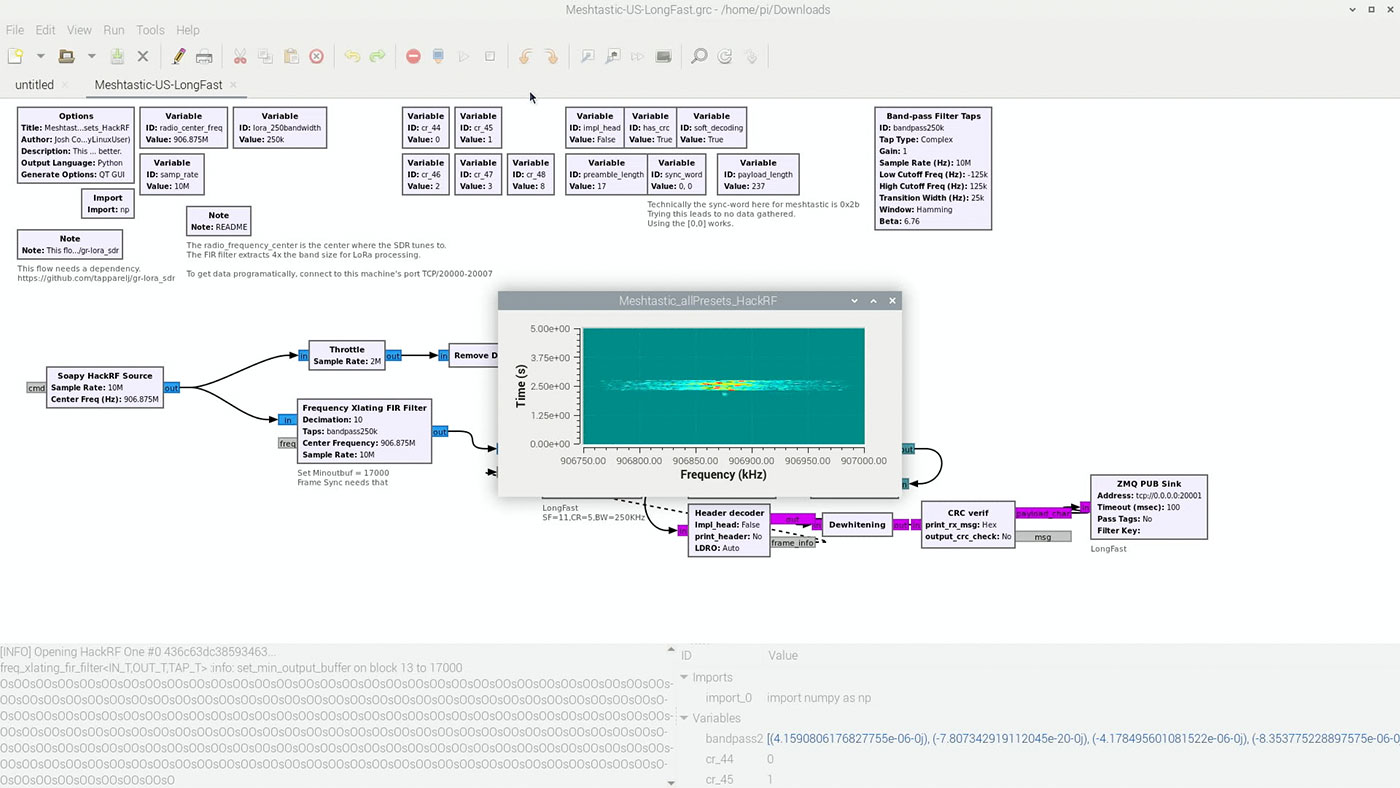Click the Cut scissors icon
Image resolution: width=1400 pixels, height=788 pixels.
(240, 57)
